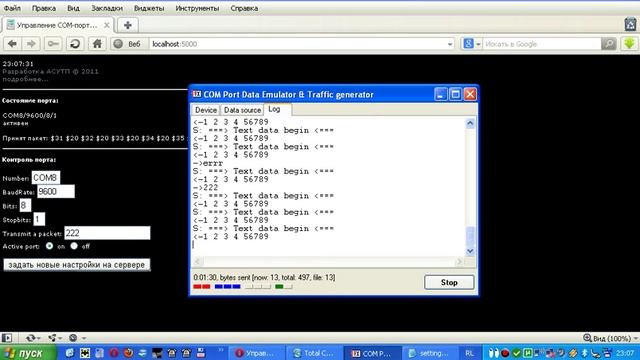Click the log scrollbar down arrow
Image resolution: width=640 pixels, height=360 pixels.
[x=470, y=251]
